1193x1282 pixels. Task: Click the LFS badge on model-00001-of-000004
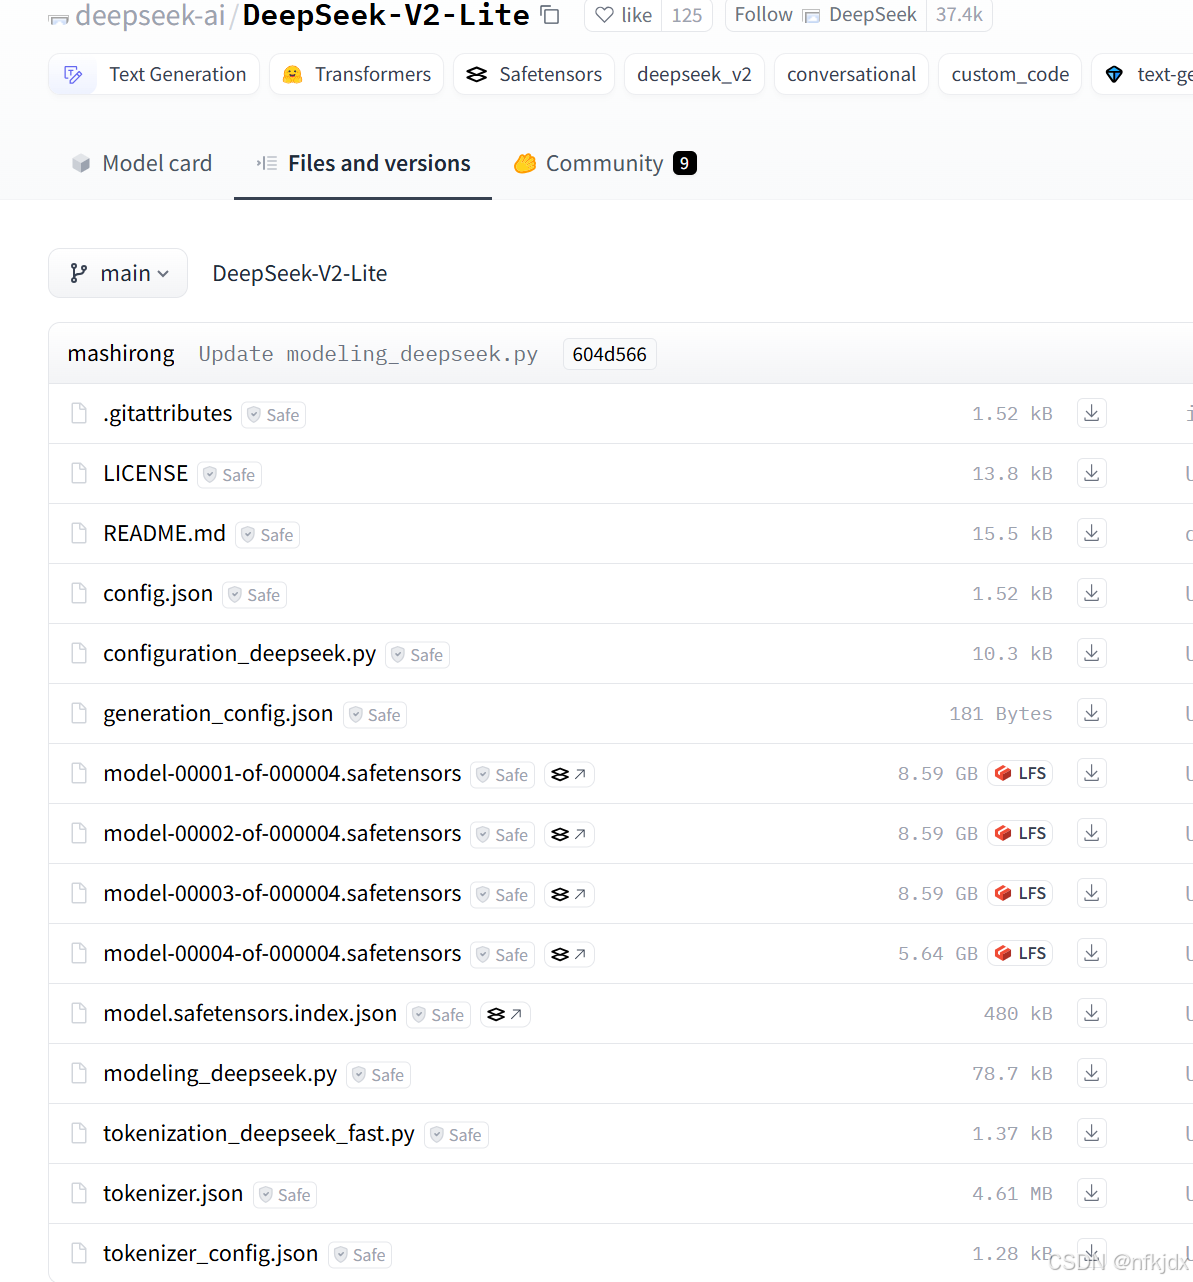coord(1020,773)
